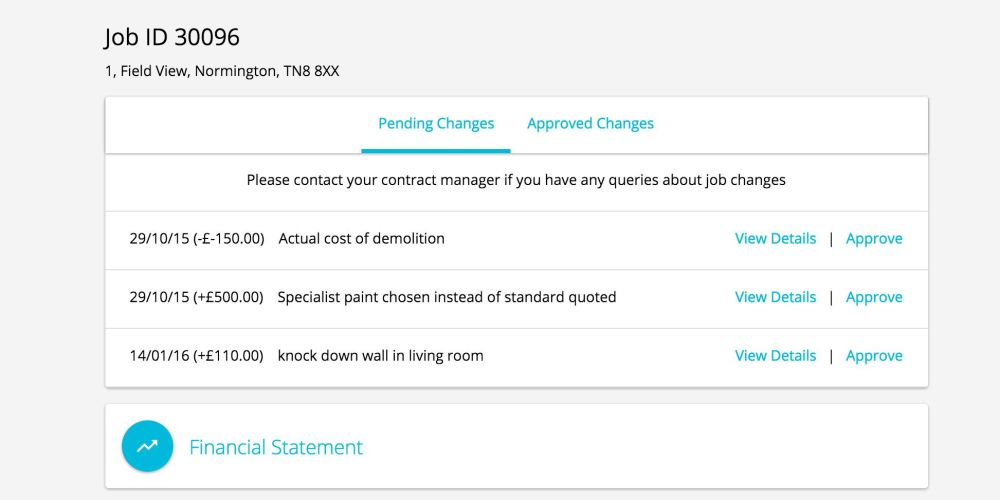Click the Field View, Normington address line
The image size is (1000, 500).
click(222, 71)
